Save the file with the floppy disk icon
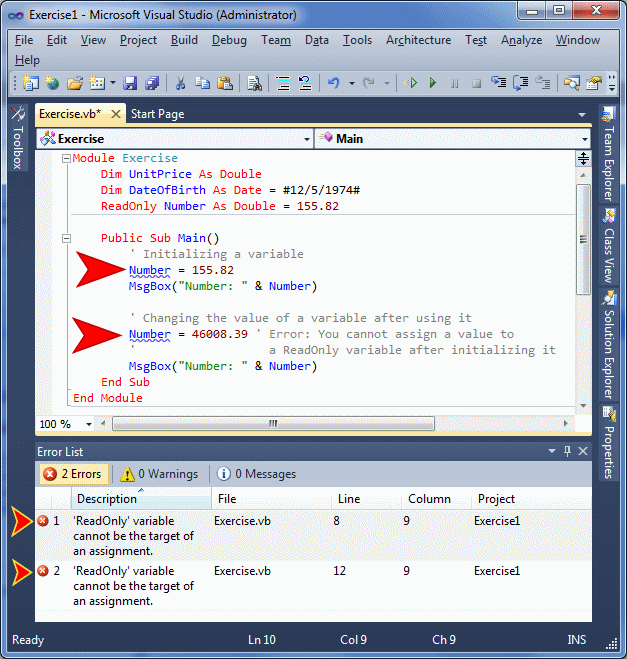 (x=130, y=83)
